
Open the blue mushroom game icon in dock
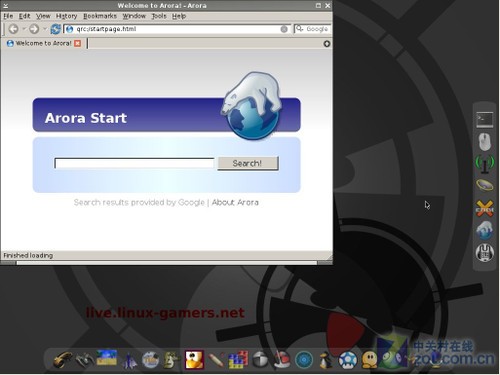coord(347,360)
